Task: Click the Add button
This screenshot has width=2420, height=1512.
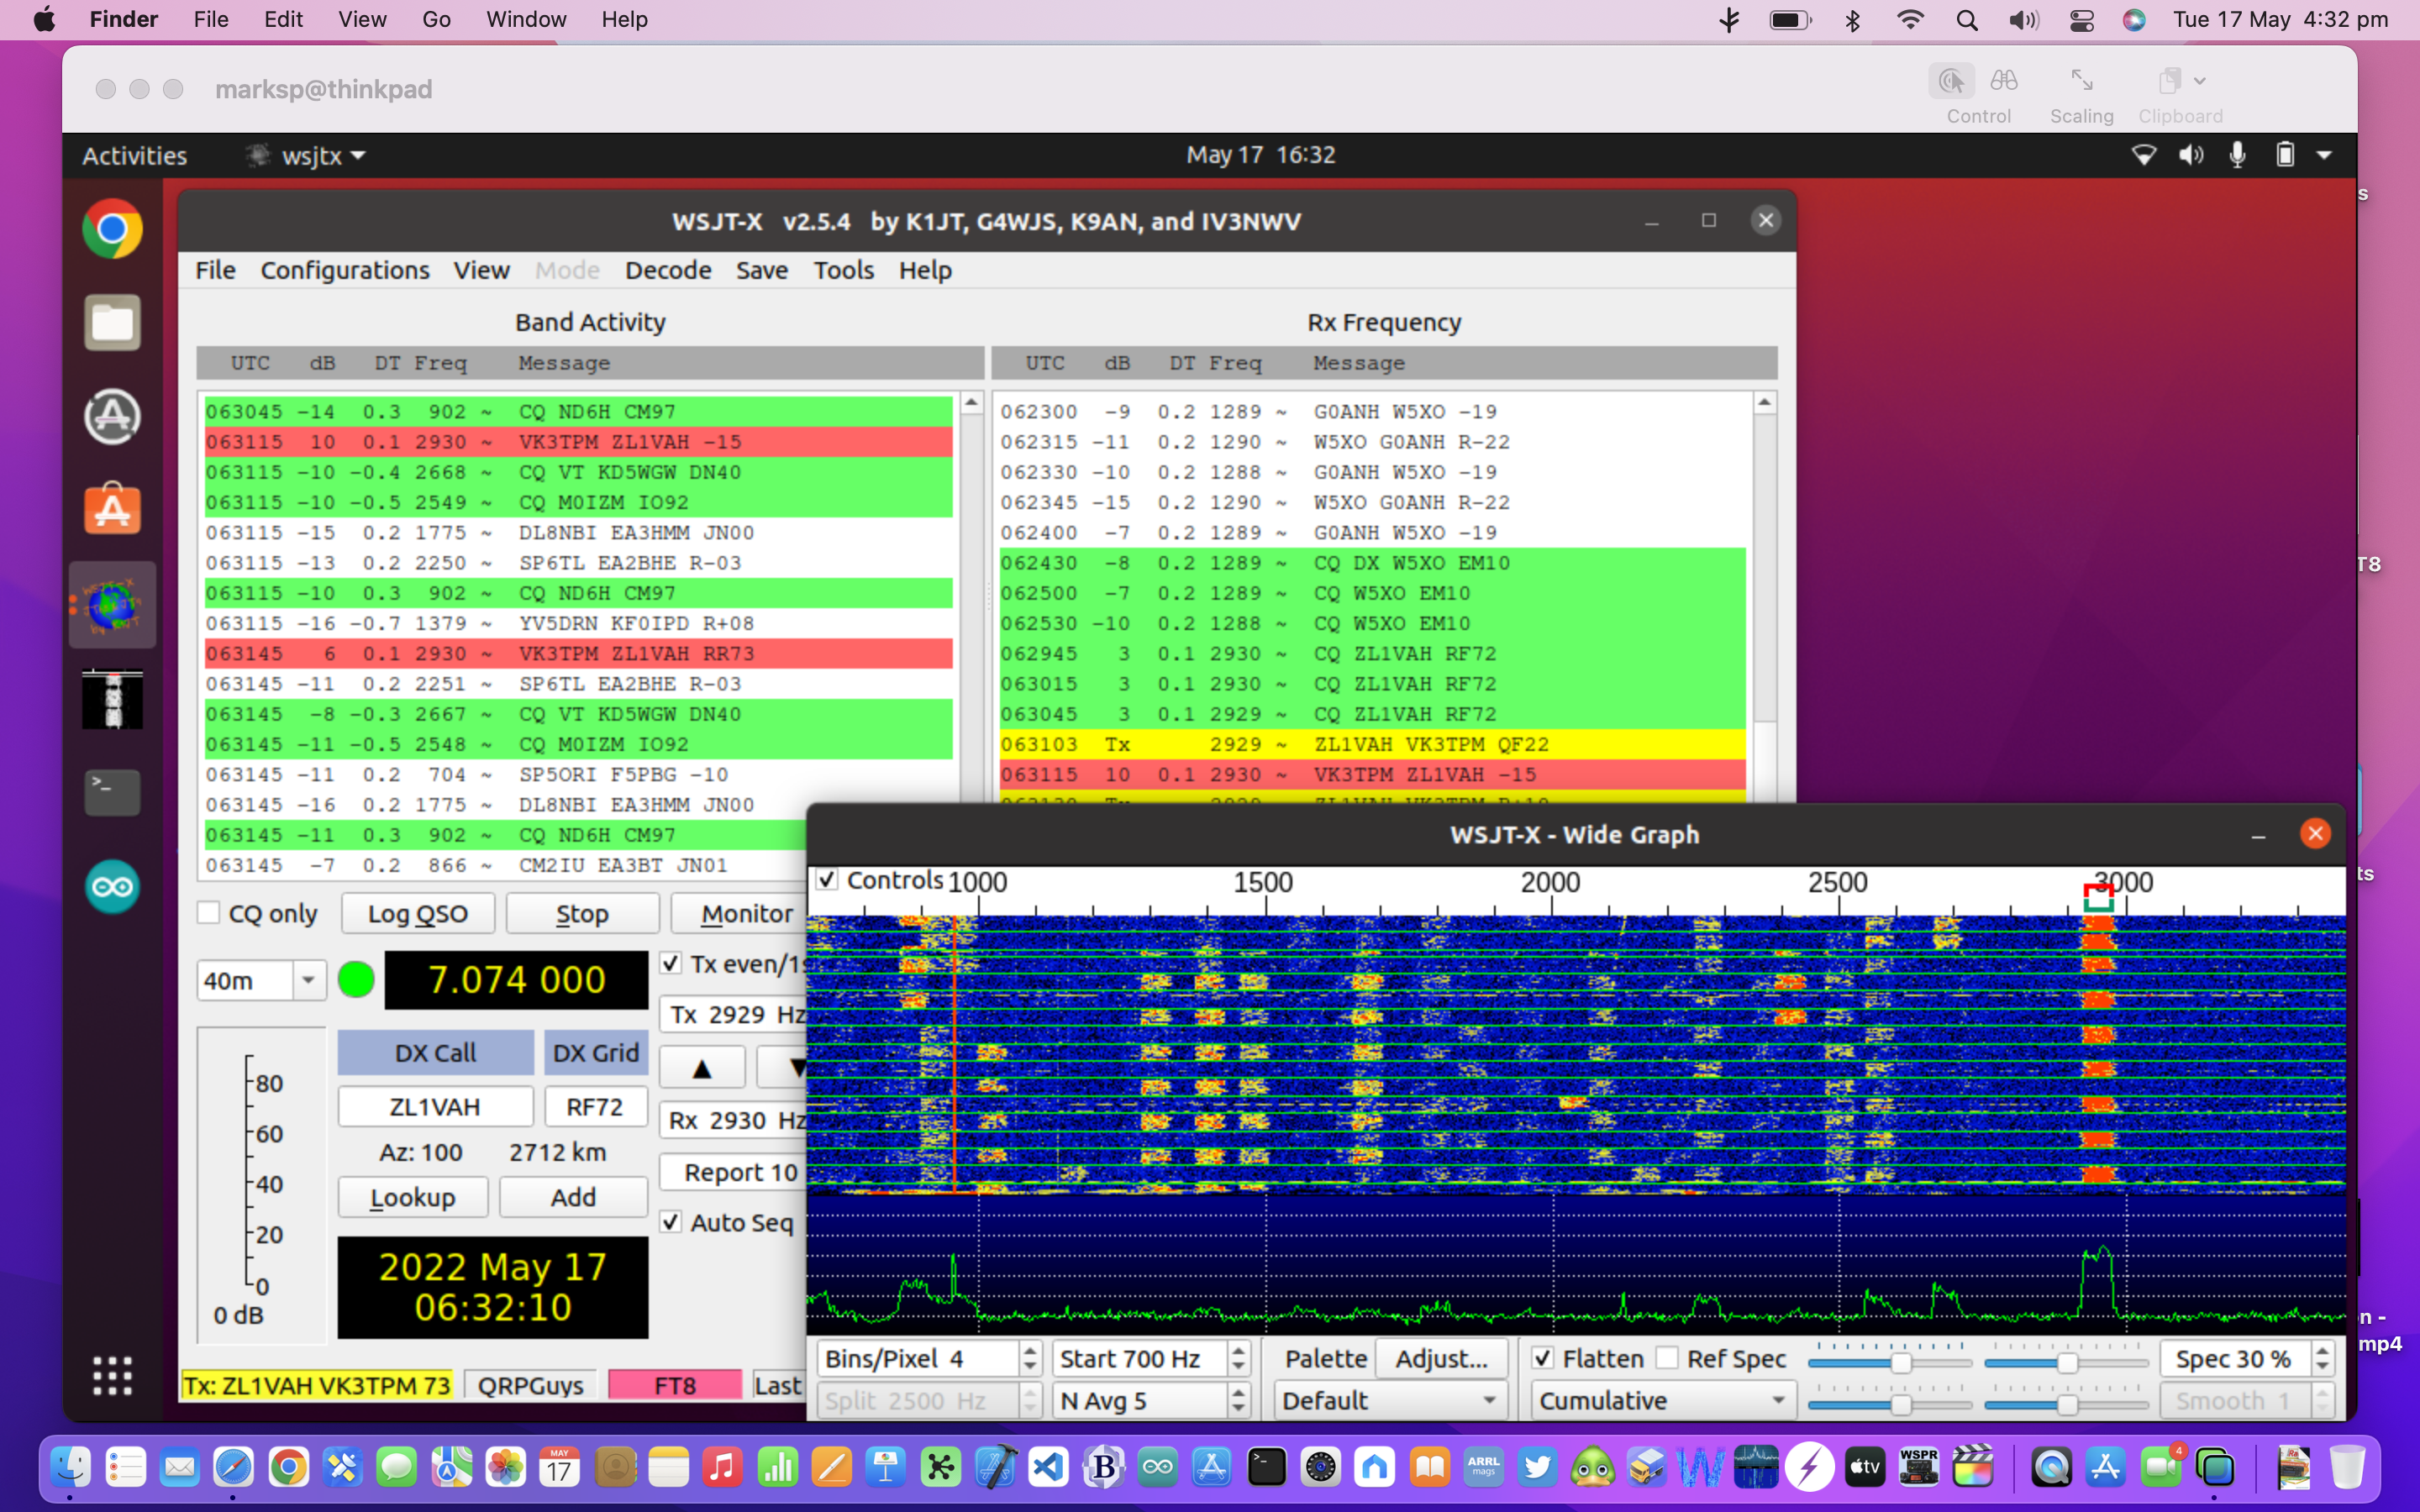Action: (573, 1197)
